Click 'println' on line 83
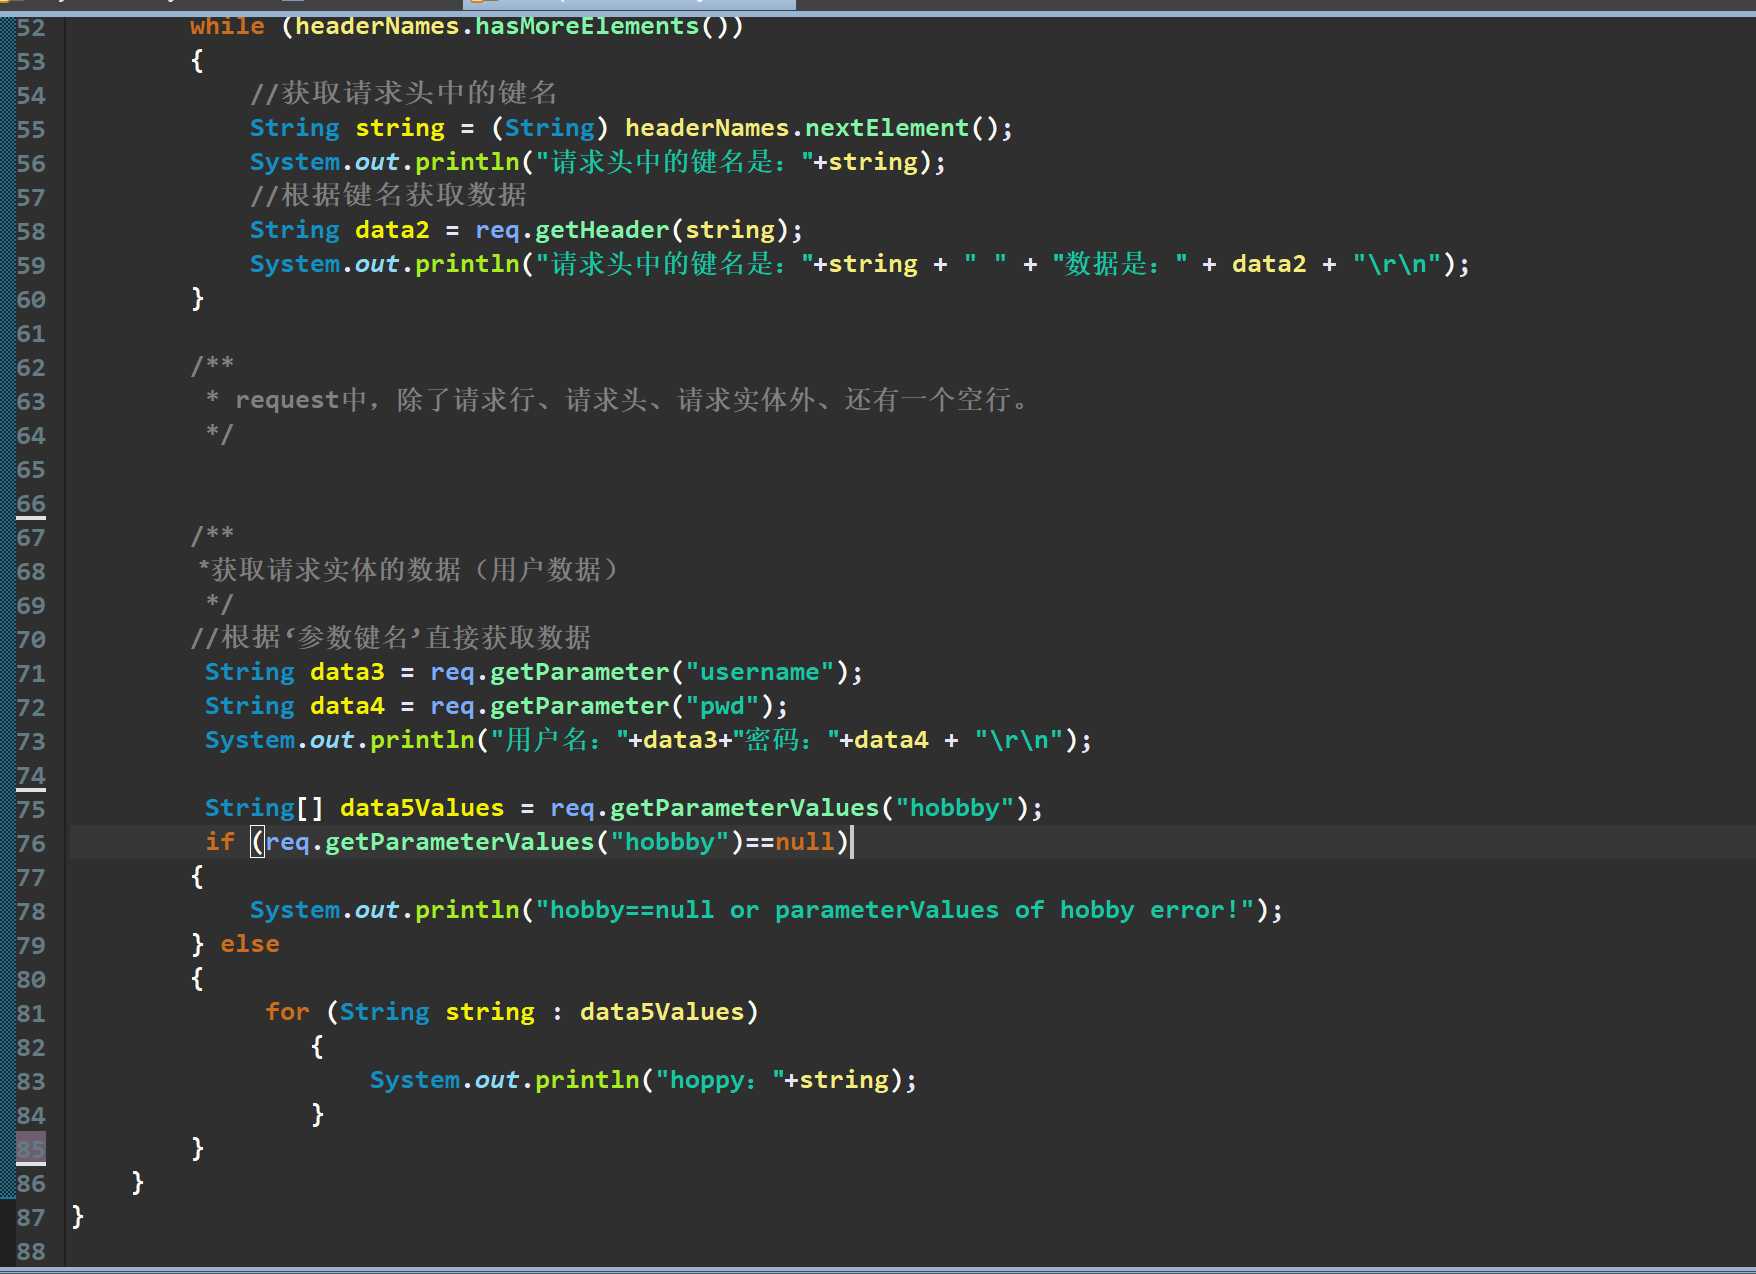 point(587,1080)
